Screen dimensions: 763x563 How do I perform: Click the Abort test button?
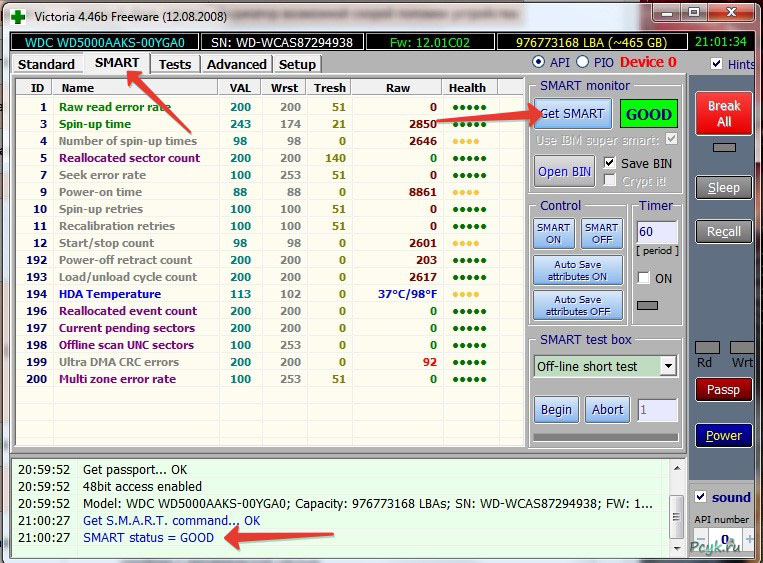(607, 409)
